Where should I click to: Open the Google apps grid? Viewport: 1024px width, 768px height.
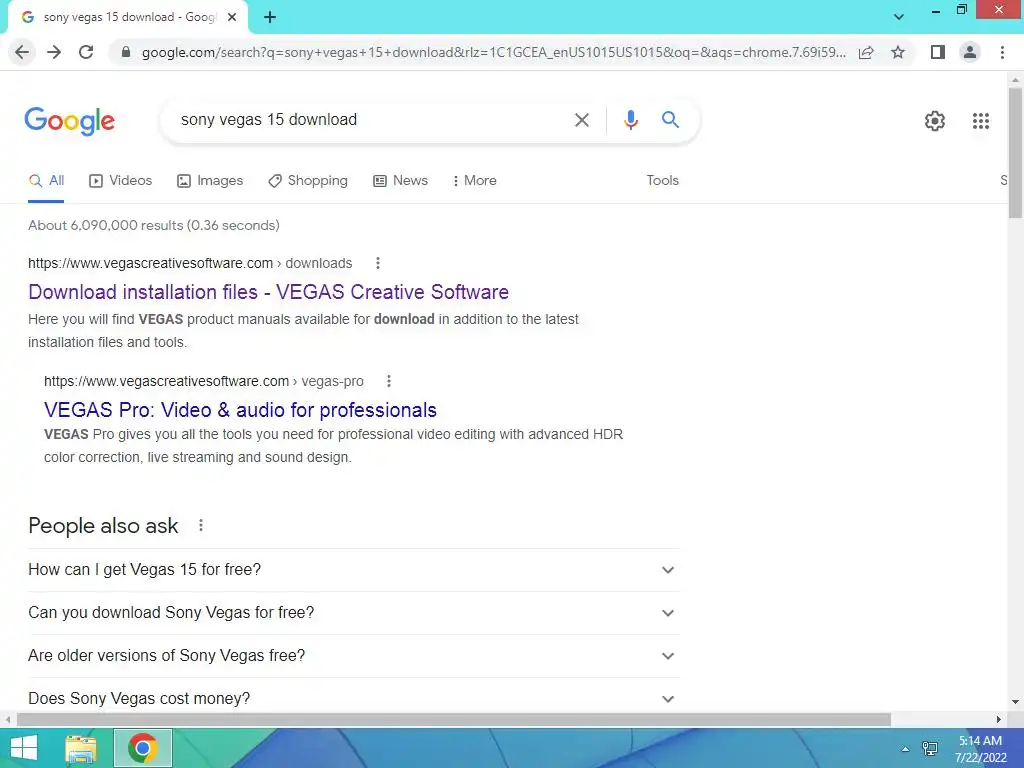click(x=981, y=121)
